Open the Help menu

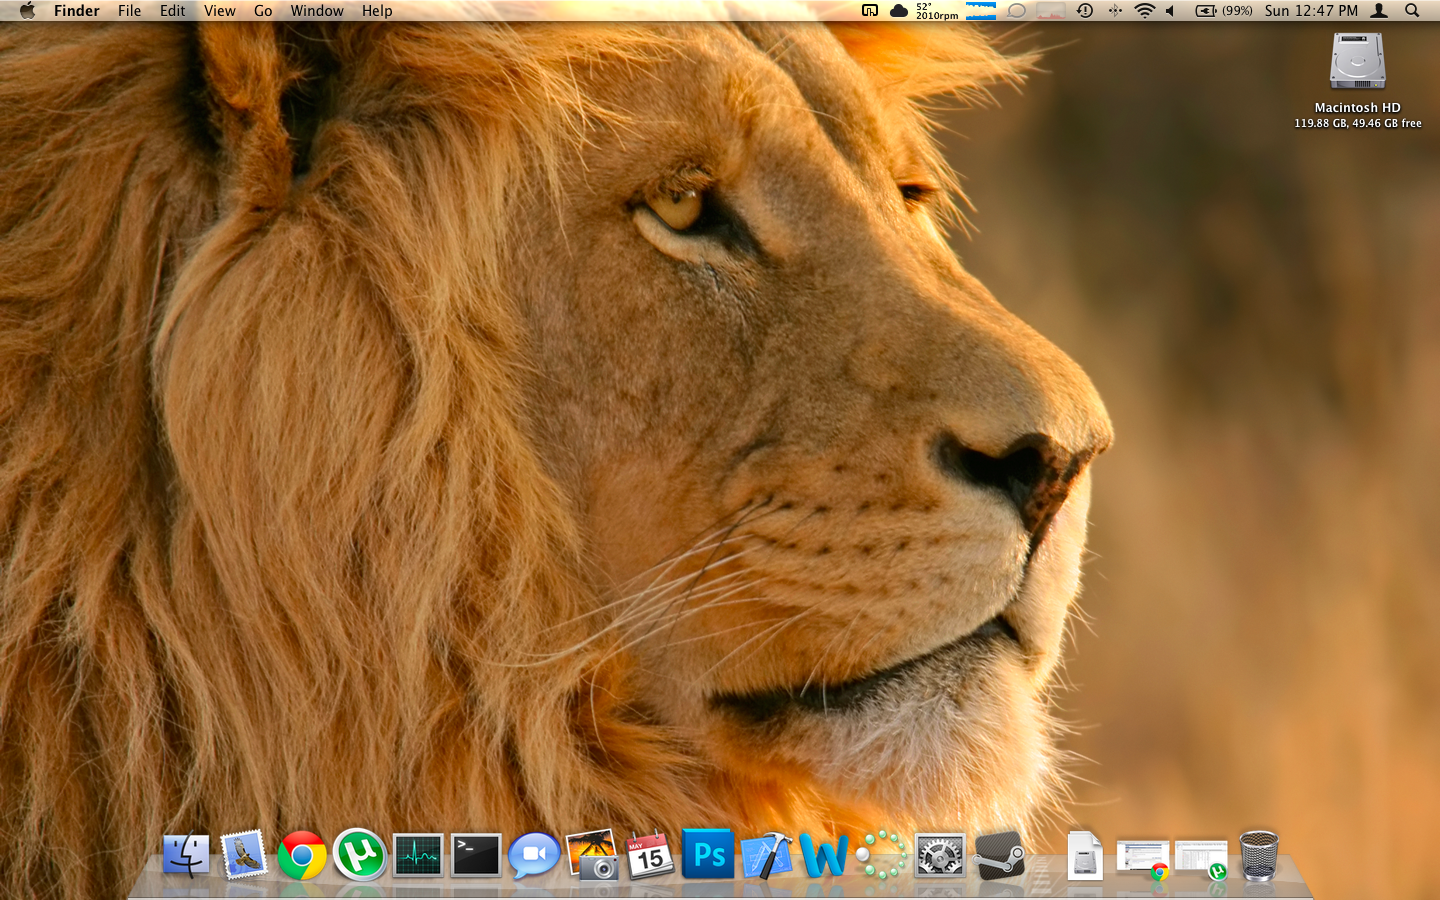coord(377,11)
